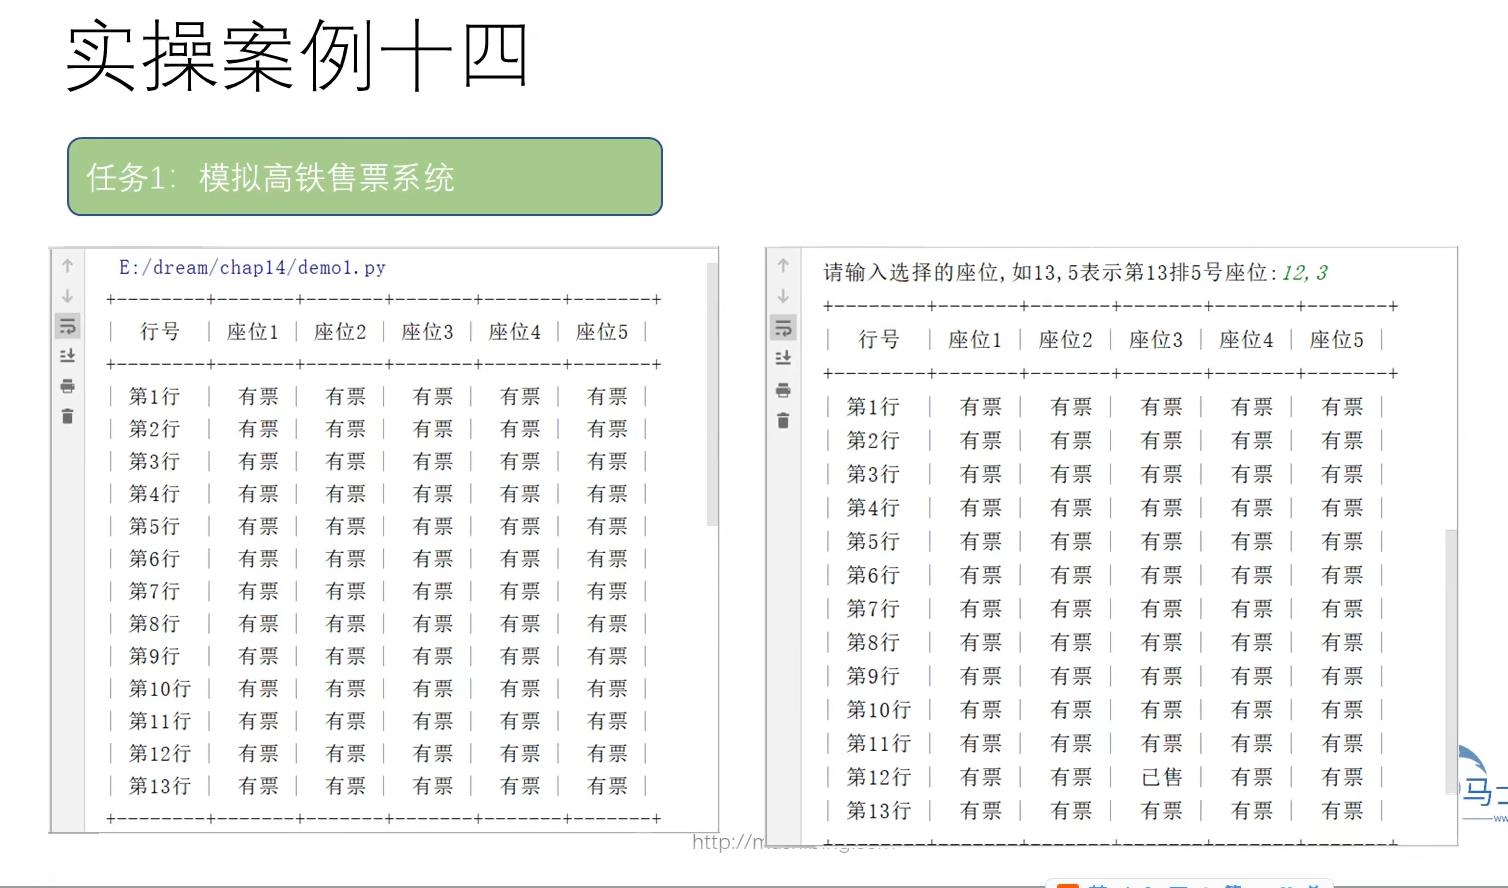Image resolution: width=1508 pixels, height=888 pixels.
Task: Select the 第13行 label in right console
Action: pos(879,811)
